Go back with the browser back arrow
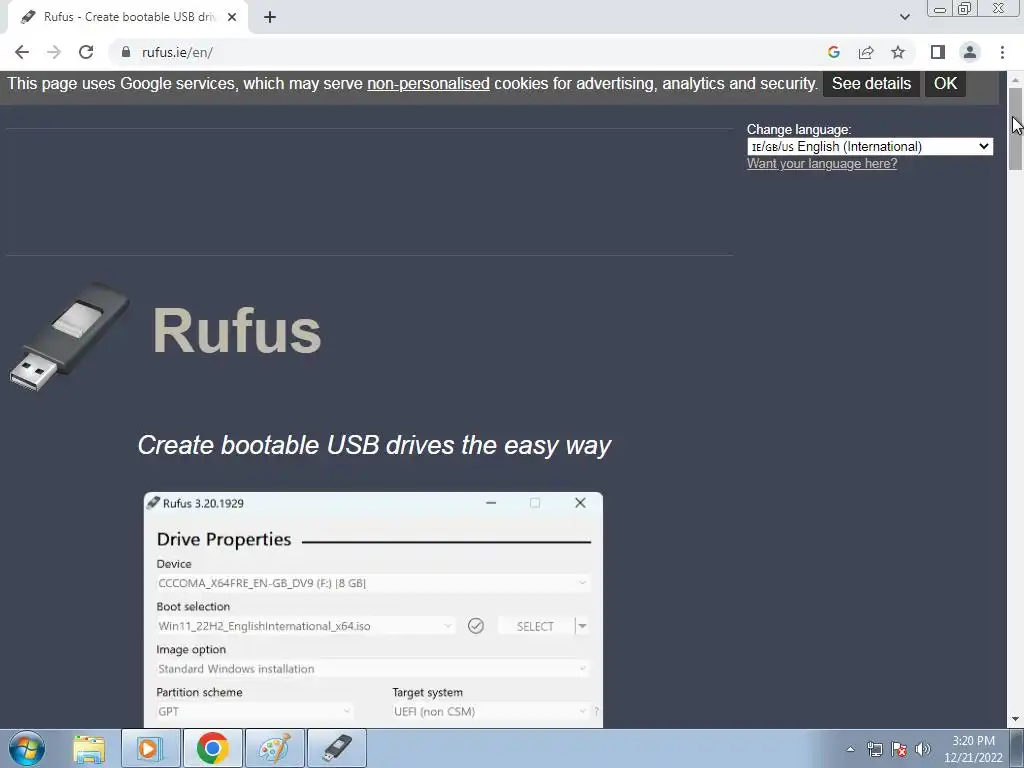 (22, 52)
